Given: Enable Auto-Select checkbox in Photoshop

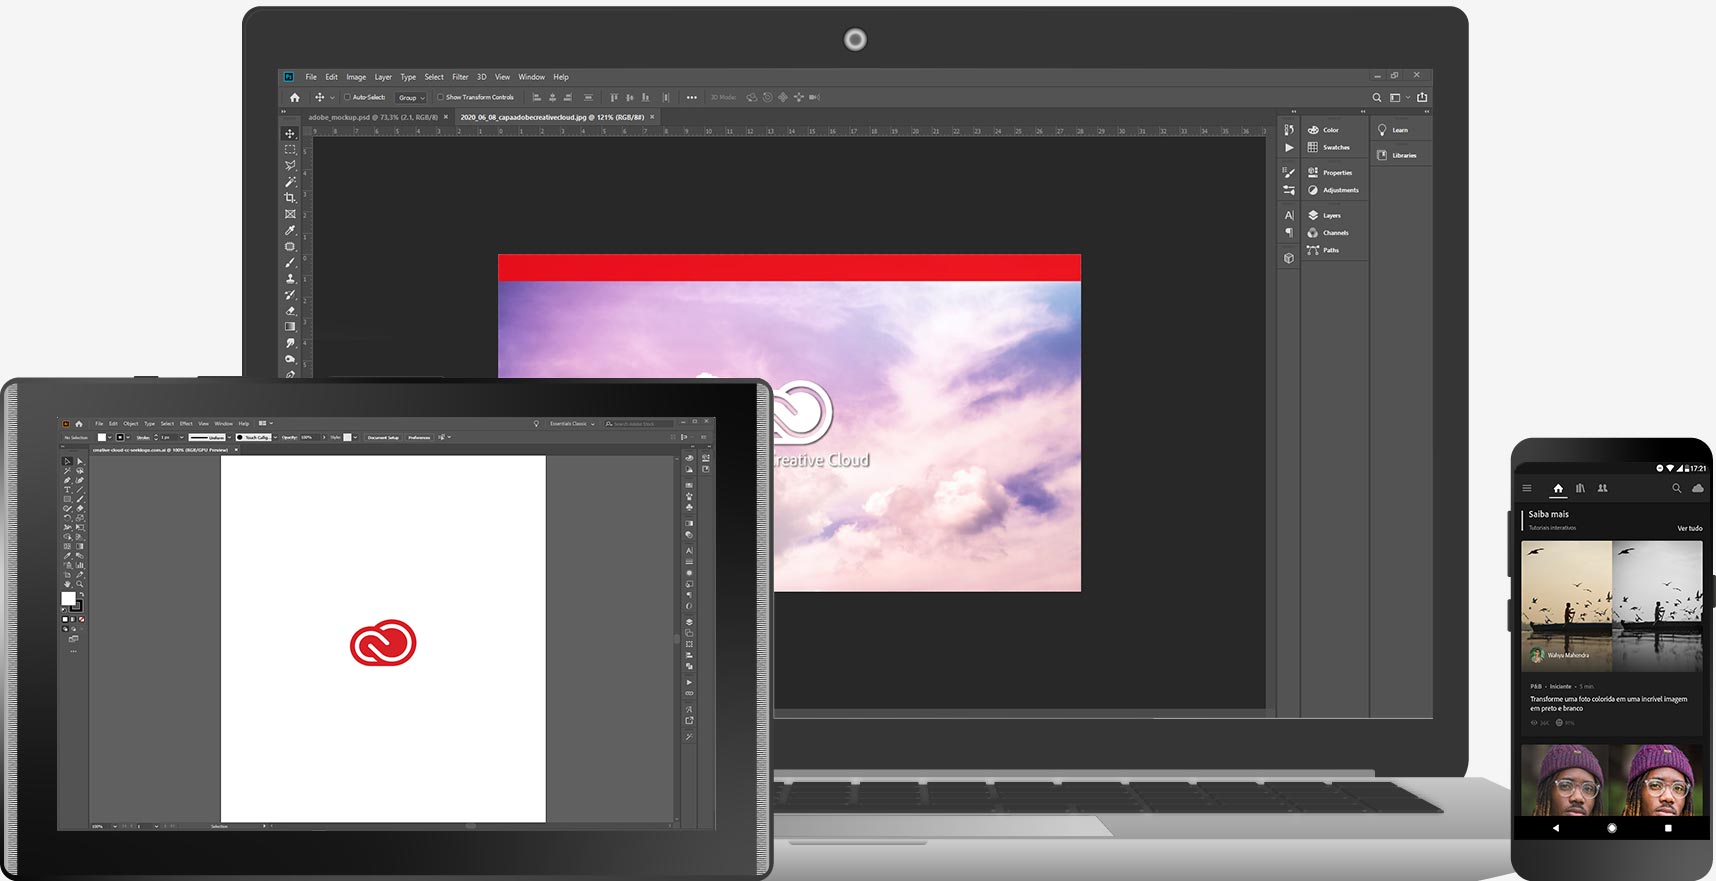Looking at the screenshot, I should pos(347,97).
